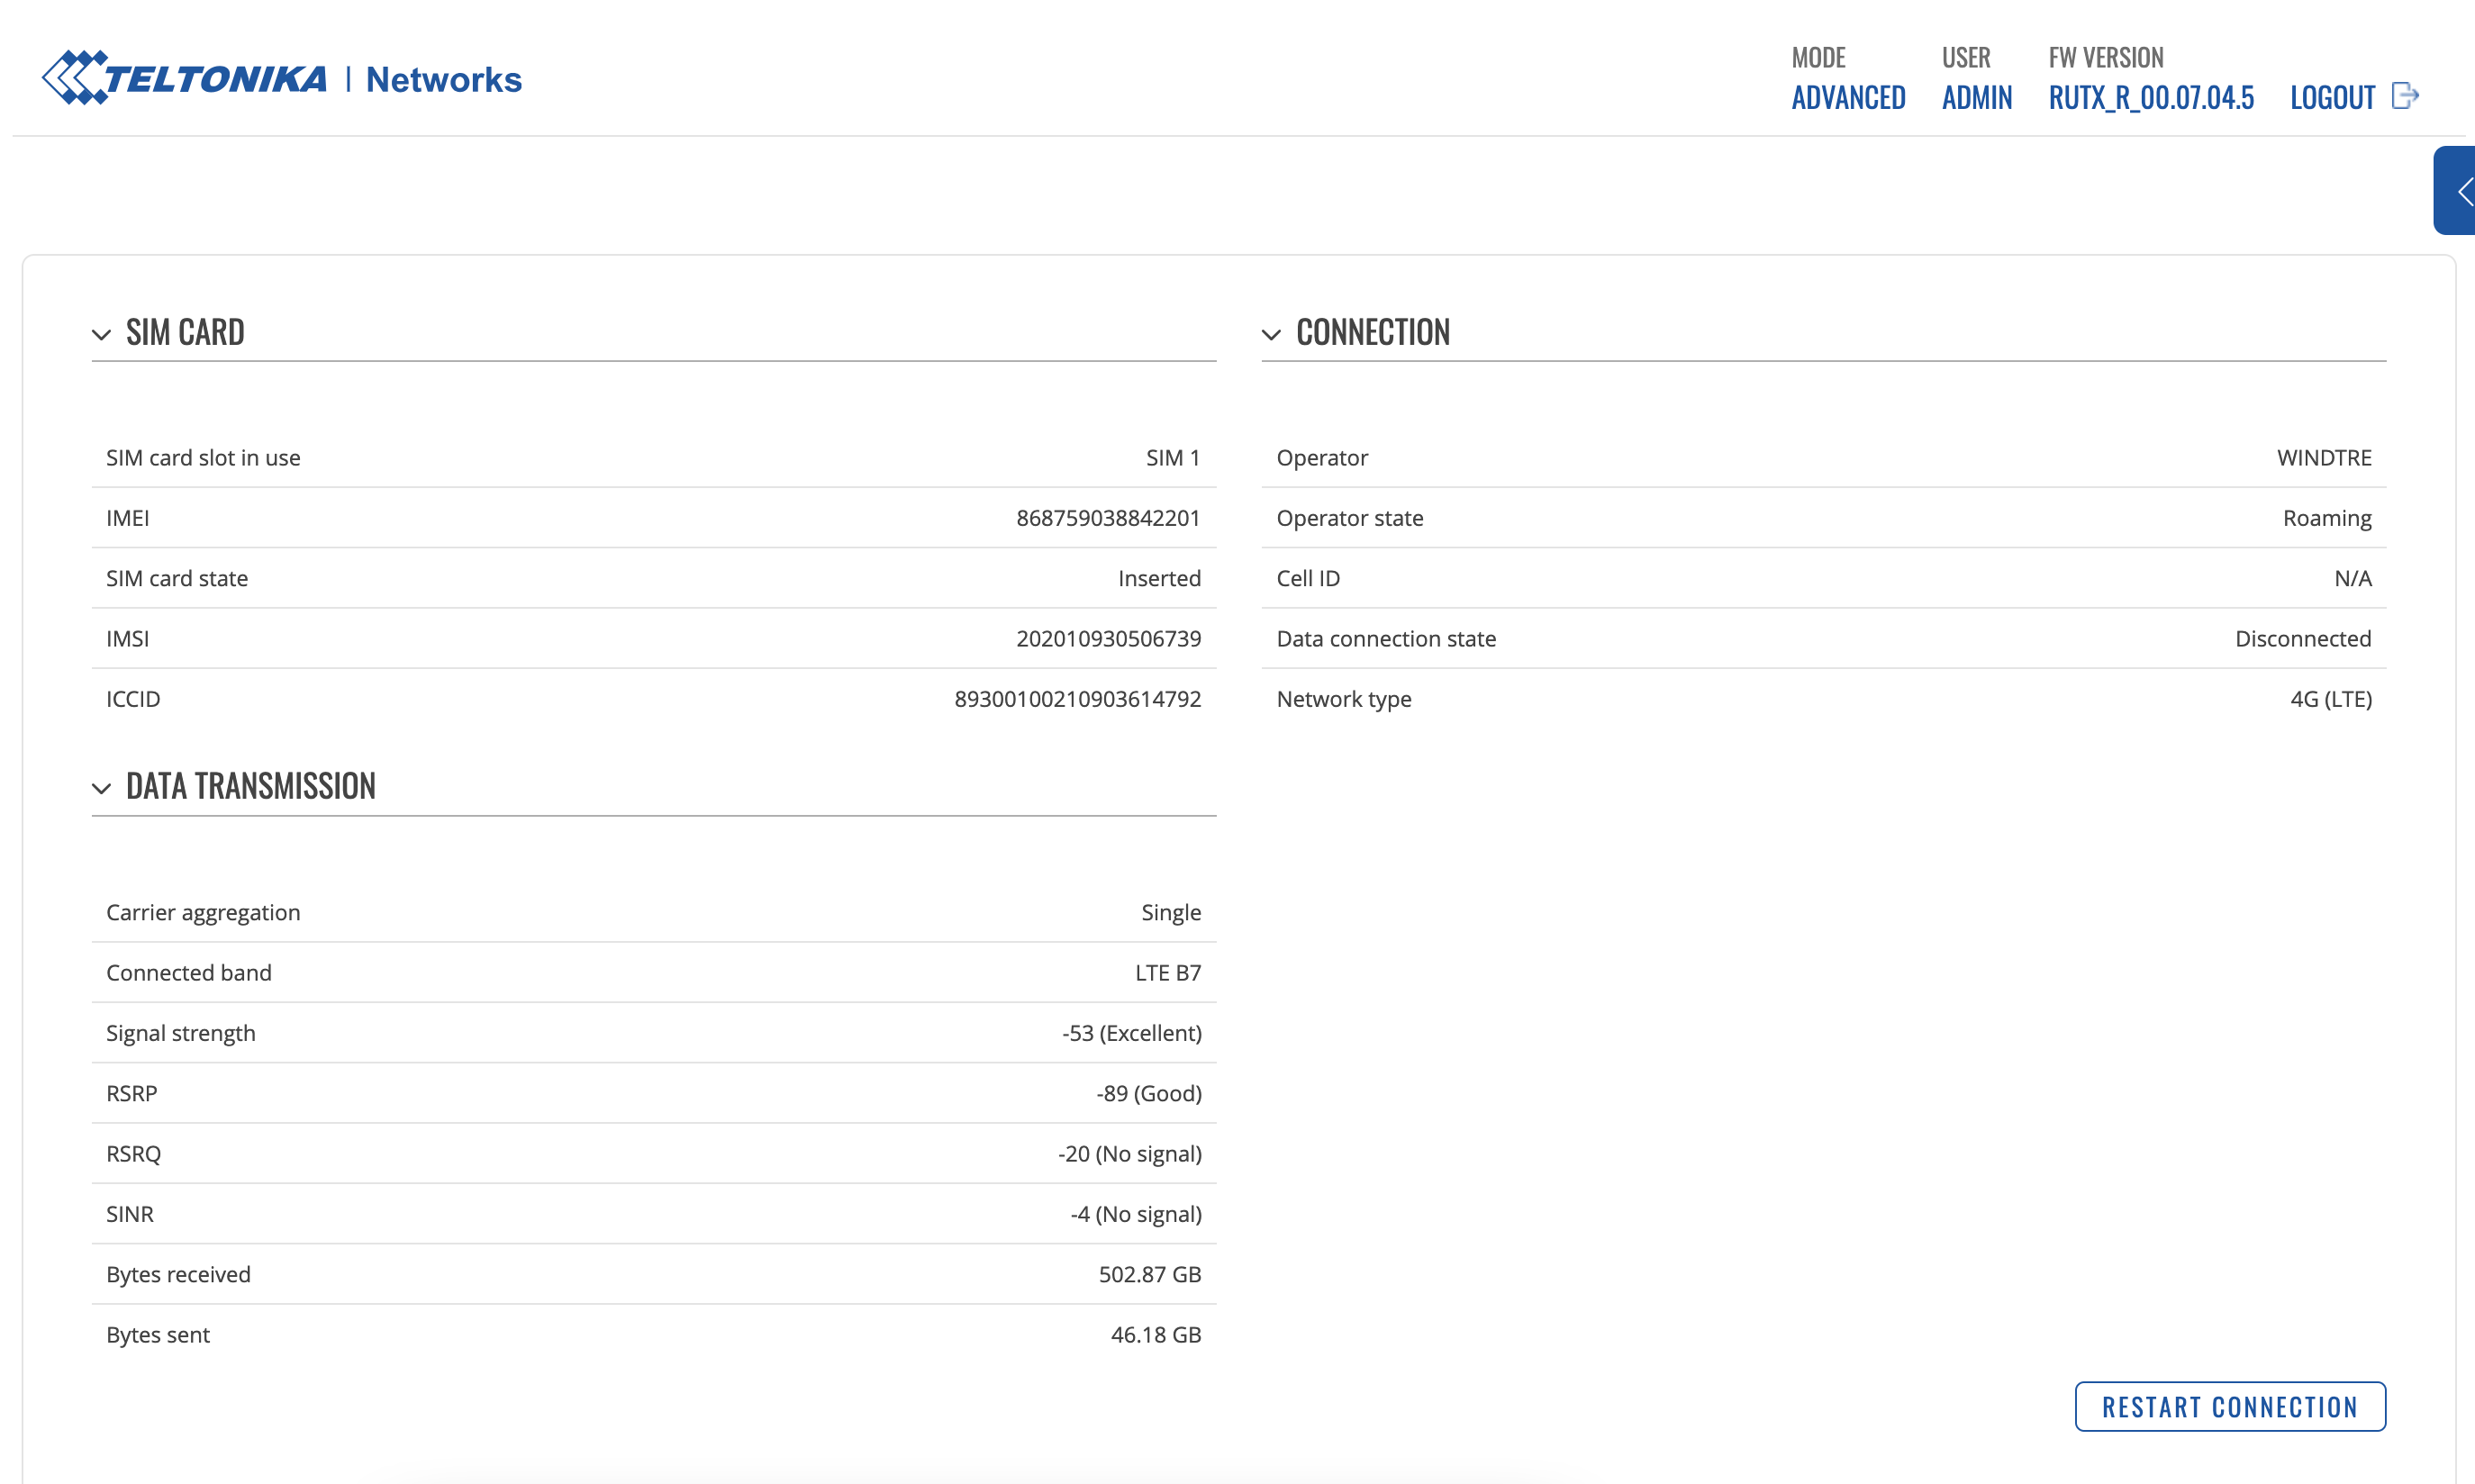The width and height of the screenshot is (2475, 1484).
Task: Click the MODE header label
Action: click(1818, 58)
